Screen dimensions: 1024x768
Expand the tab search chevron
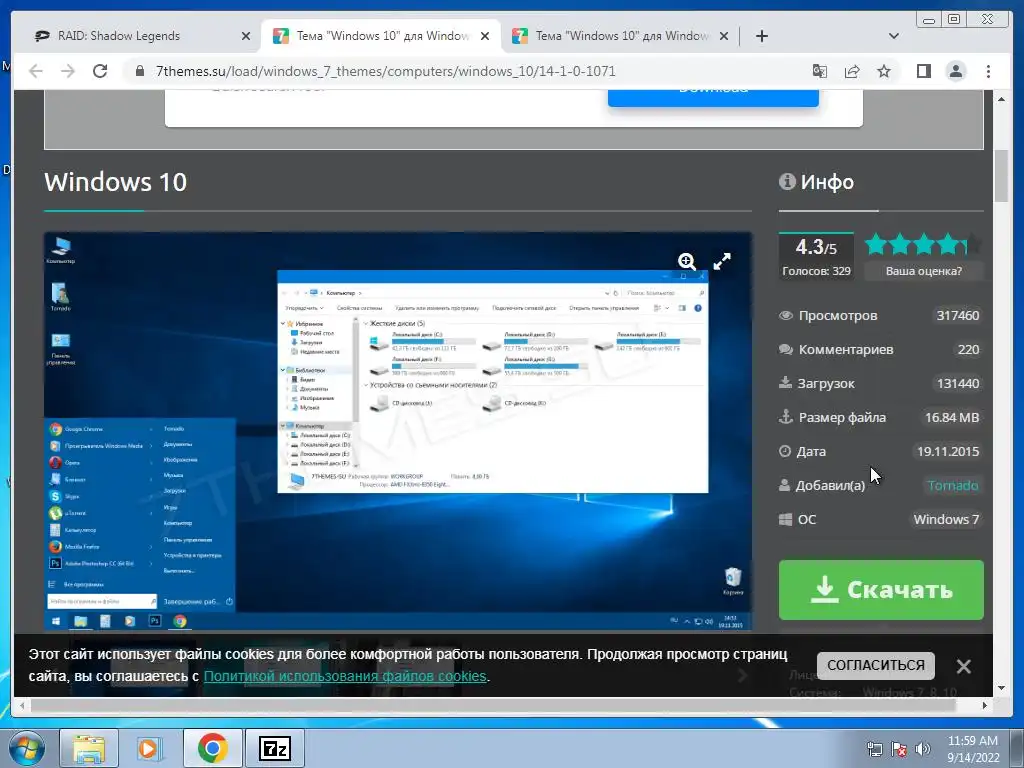pos(894,36)
